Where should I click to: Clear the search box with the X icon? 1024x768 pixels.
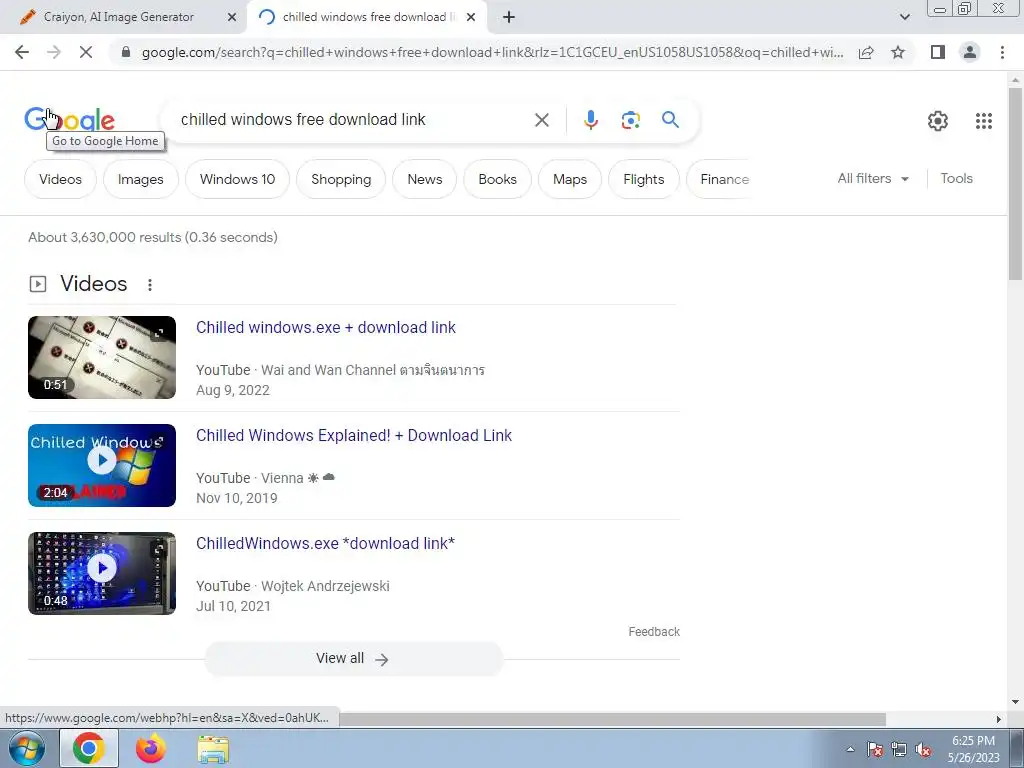(541, 120)
